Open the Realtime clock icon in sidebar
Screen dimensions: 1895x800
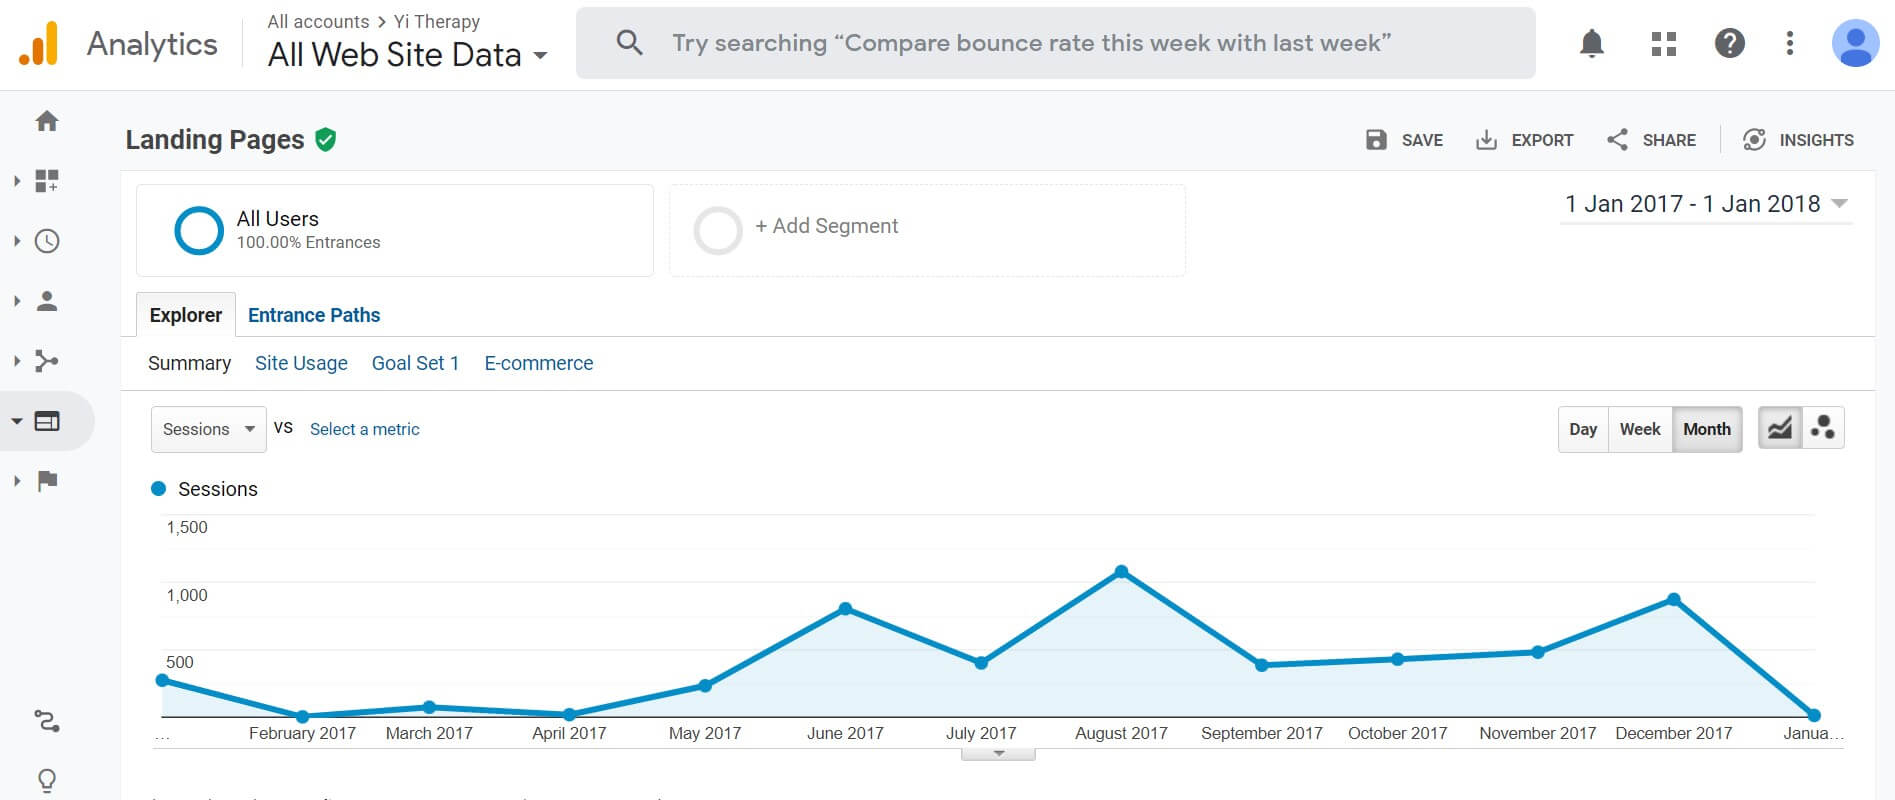coord(47,241)
